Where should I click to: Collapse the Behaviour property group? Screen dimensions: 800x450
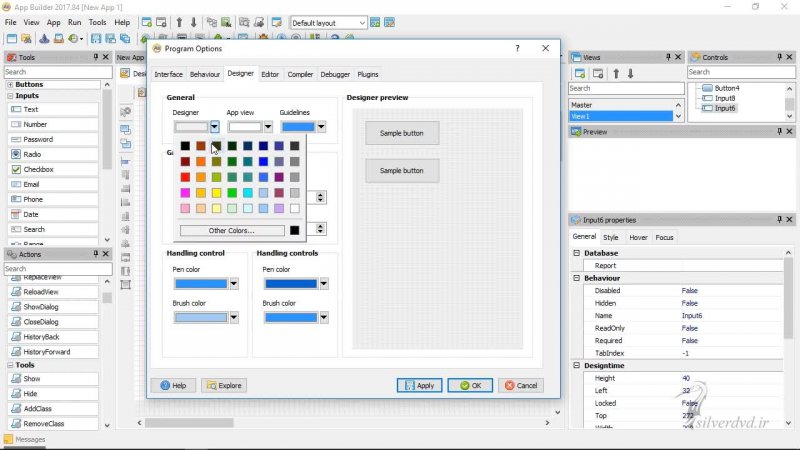point(577,278)
